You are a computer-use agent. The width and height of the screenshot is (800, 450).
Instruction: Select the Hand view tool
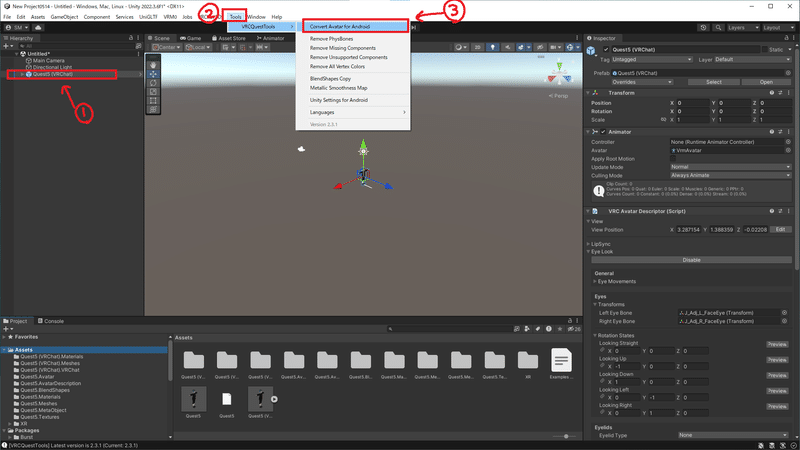pos(153,65)
